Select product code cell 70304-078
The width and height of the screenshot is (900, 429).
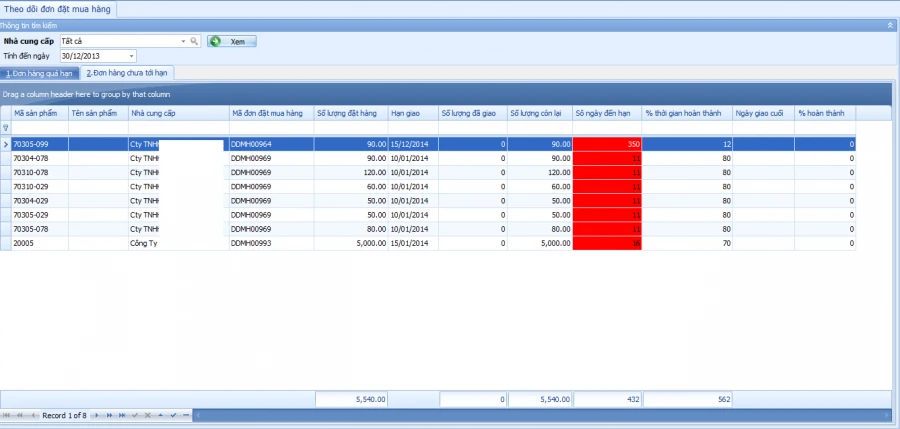[x=40, y=158]
